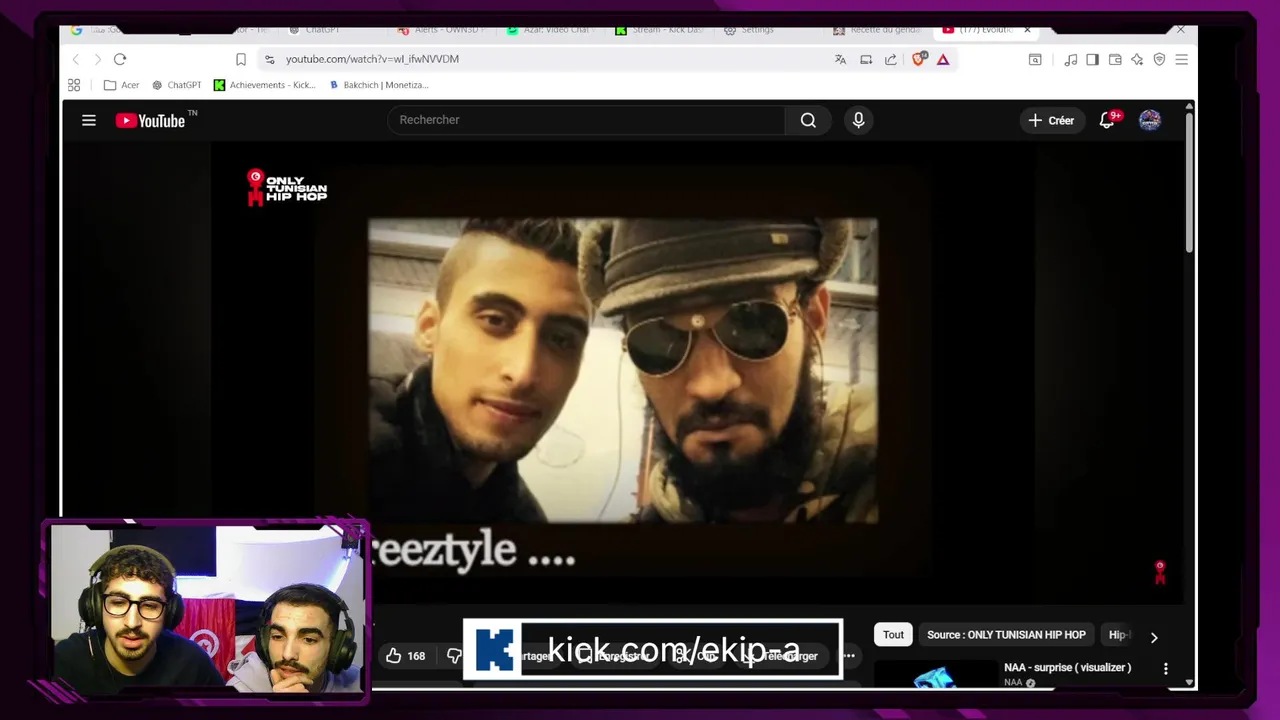Start voice search with microphone icon
The height and width of the screenshot is (720, 1280).
pos(858,120)
